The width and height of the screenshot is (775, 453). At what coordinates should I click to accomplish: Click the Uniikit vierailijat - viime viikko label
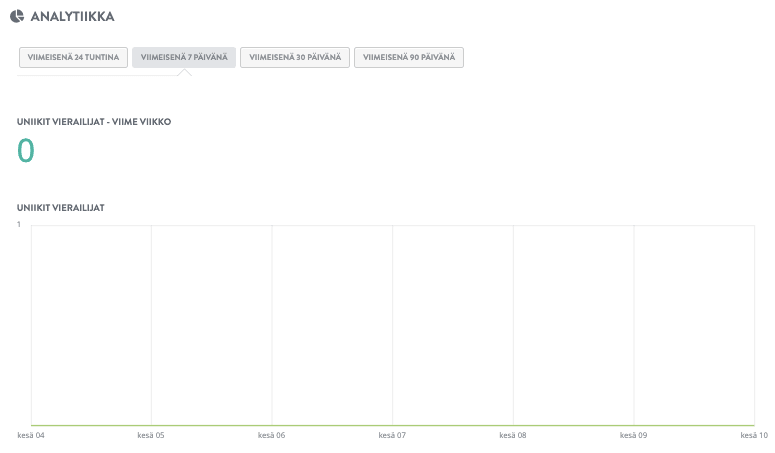94,122
